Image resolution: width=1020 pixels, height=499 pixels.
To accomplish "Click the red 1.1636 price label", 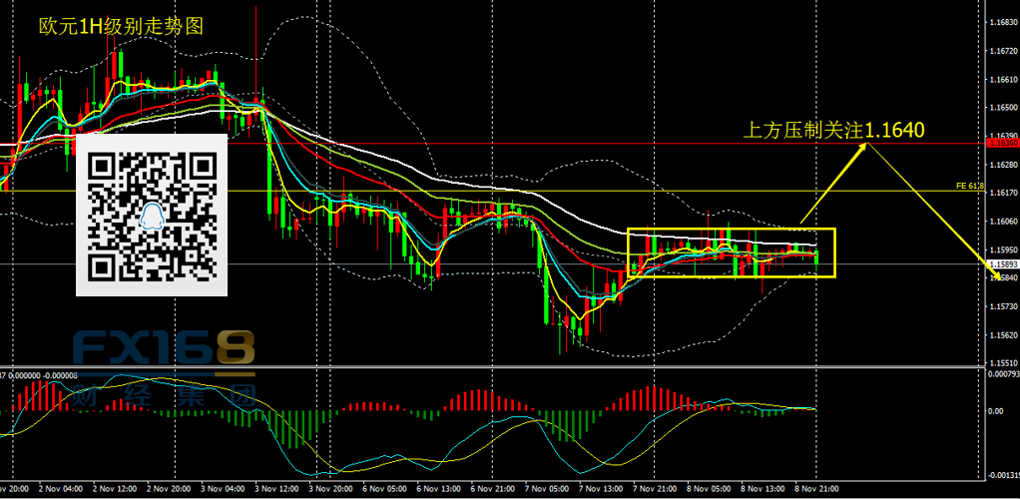I will [x=1001, y=143].
